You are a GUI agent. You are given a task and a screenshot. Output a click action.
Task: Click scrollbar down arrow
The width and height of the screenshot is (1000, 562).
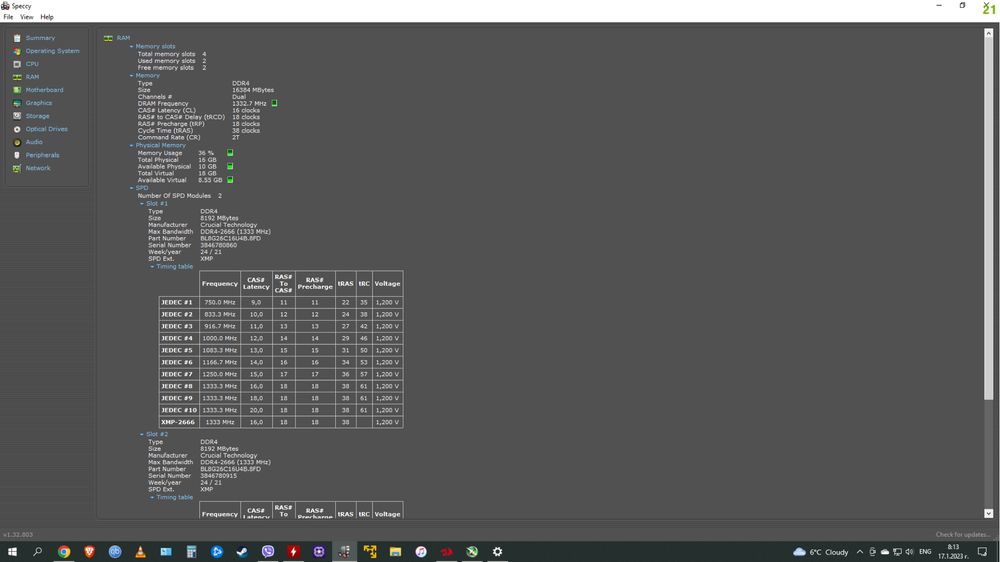pos(989,514)
